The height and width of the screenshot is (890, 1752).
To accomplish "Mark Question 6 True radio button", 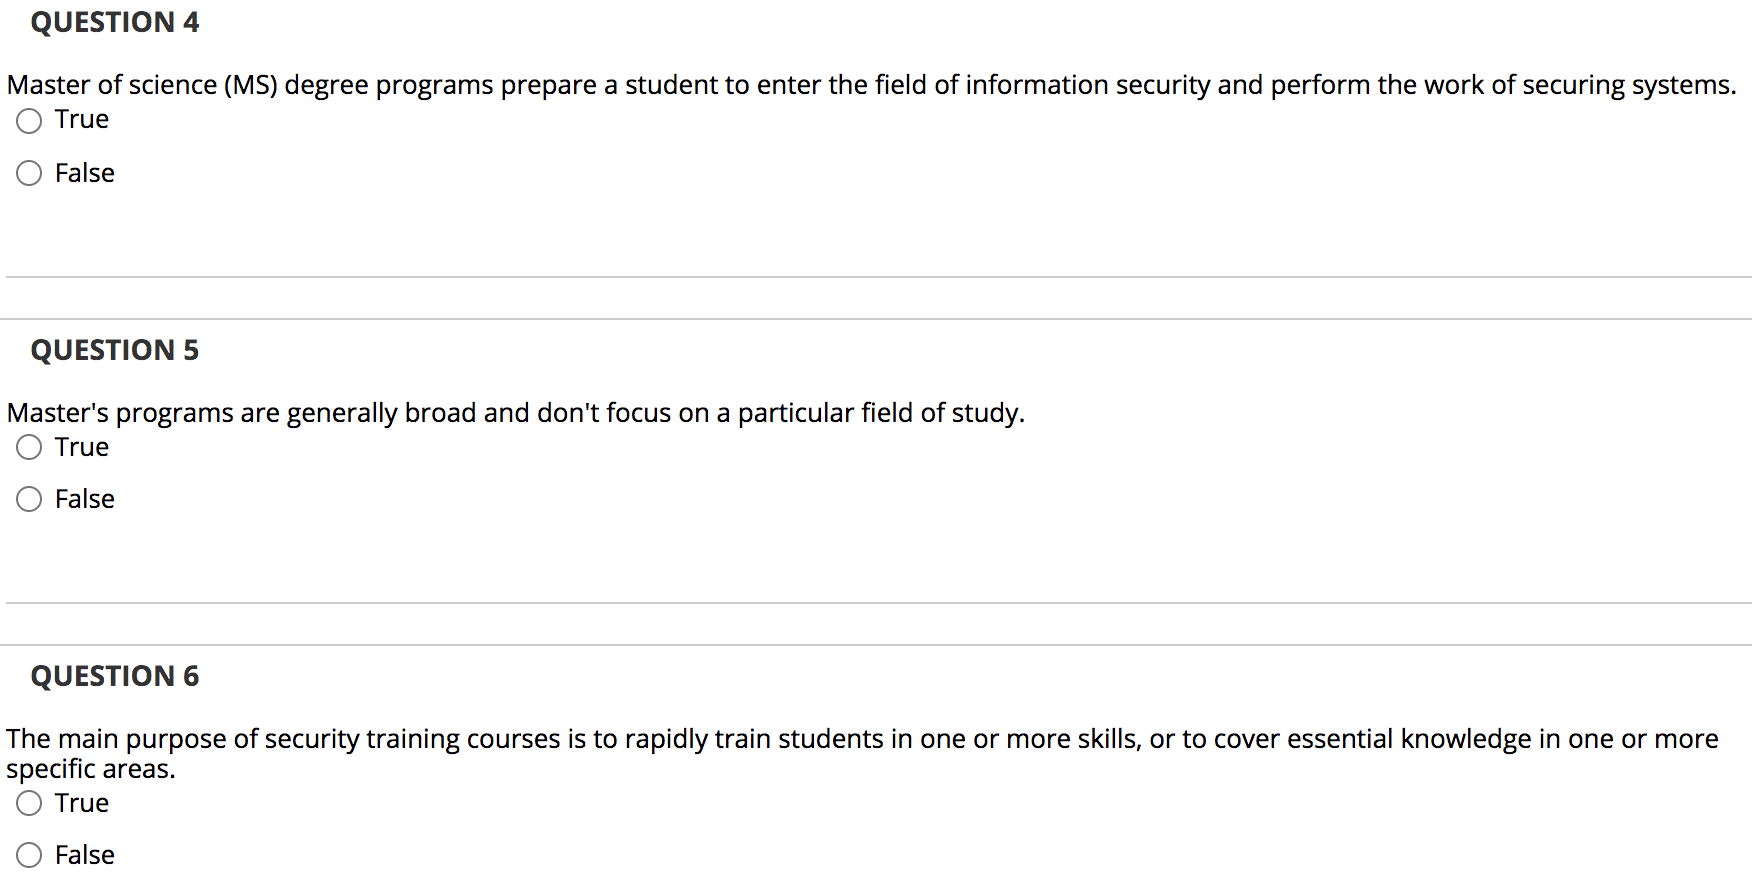I will pyautogui.click(x=29, y=803).
